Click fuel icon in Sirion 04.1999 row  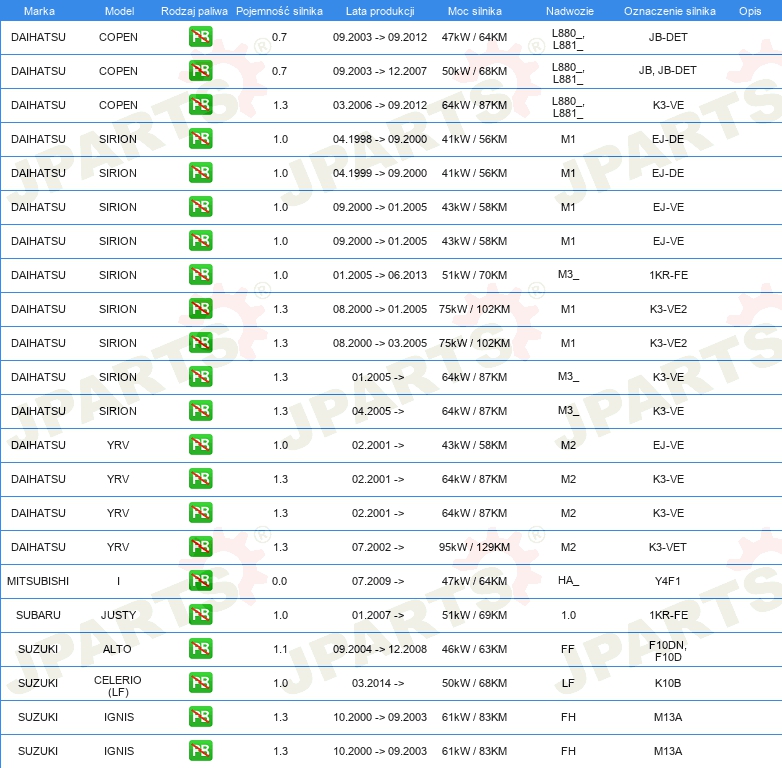pyautogui.click(x=200, y=173)
